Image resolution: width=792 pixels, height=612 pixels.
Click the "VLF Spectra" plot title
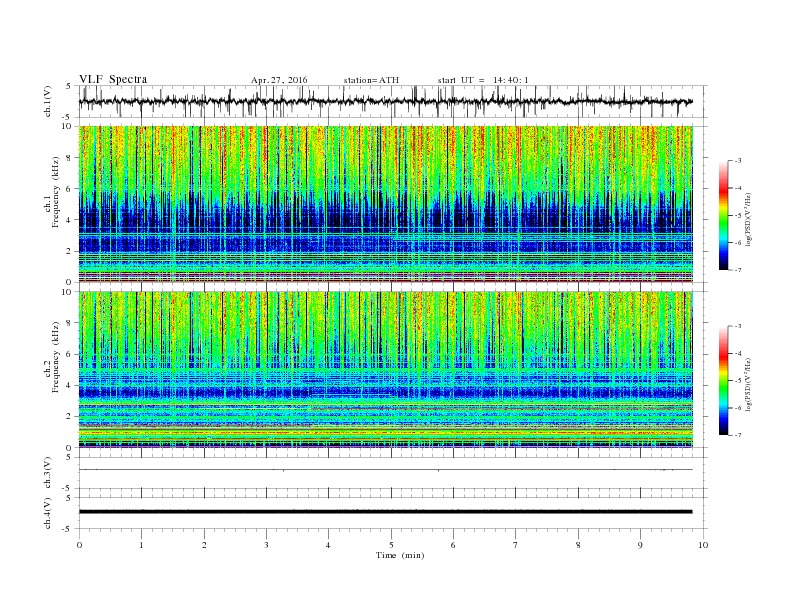pos(113,79)
